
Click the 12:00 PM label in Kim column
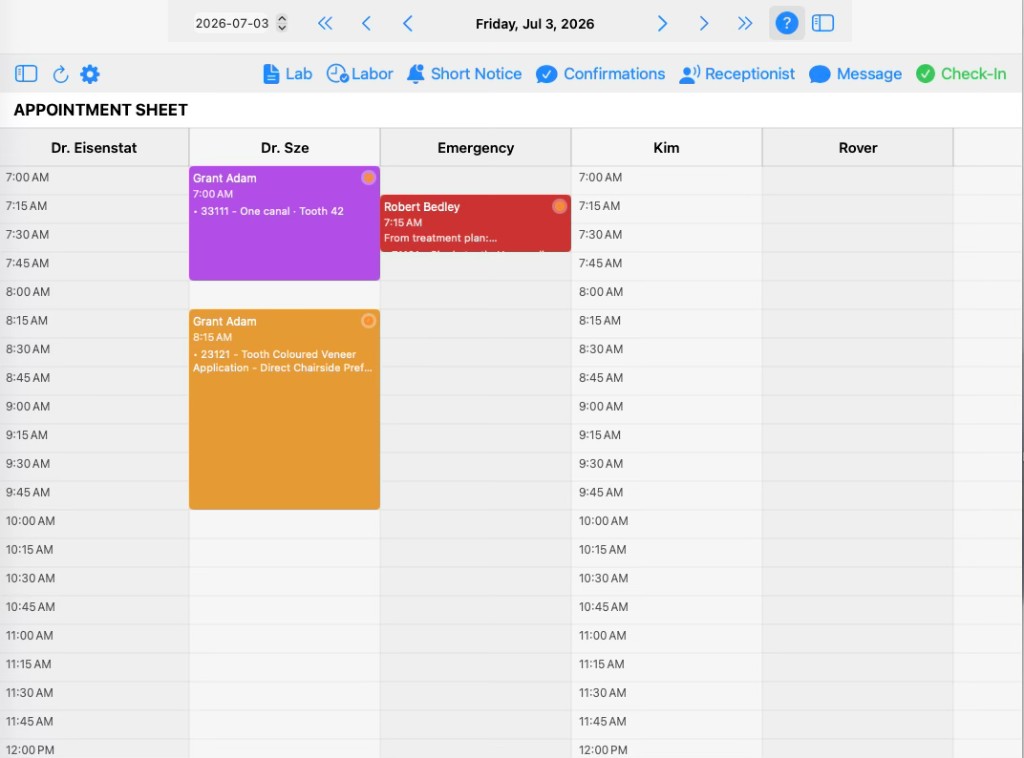pyautogui.click(x=603, y=750)
